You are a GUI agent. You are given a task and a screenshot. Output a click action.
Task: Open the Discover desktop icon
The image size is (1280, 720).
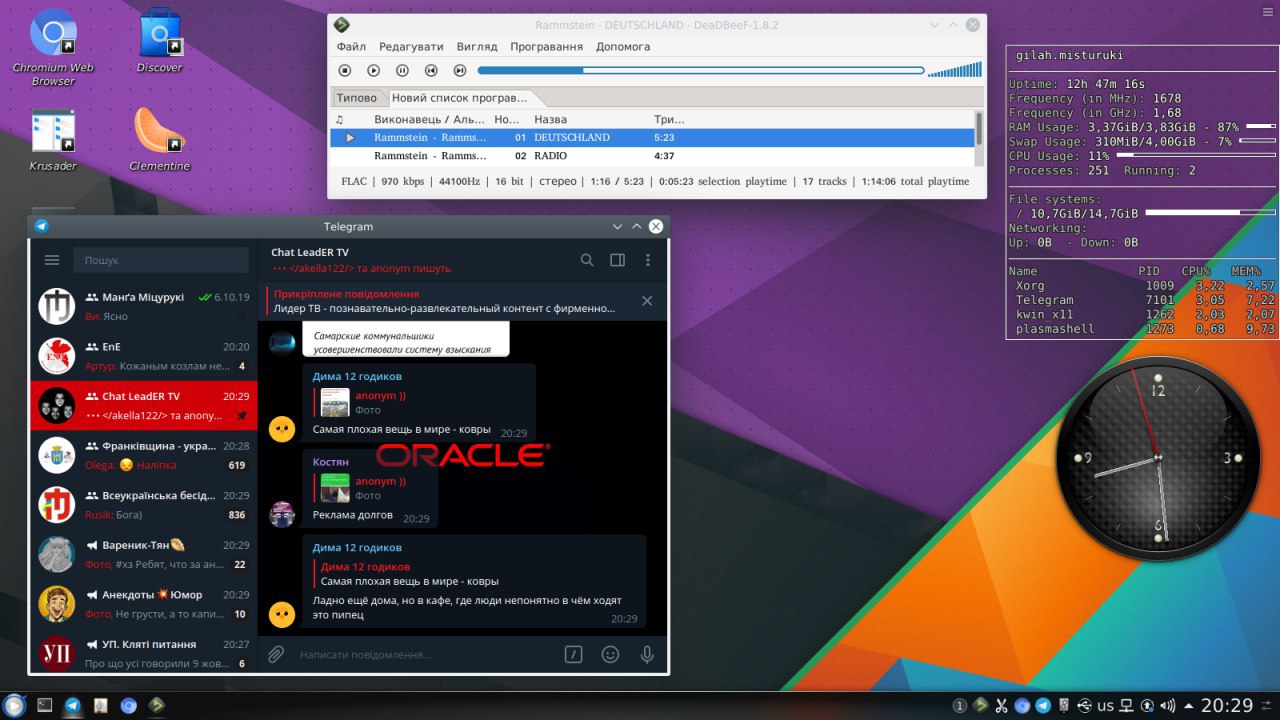[160, 40]
